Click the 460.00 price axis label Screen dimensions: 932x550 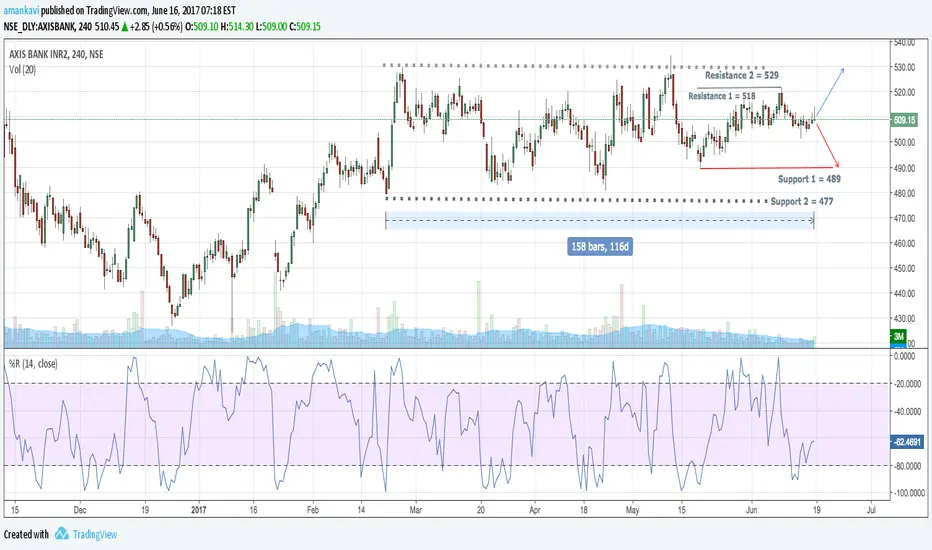tap(905, 243)
